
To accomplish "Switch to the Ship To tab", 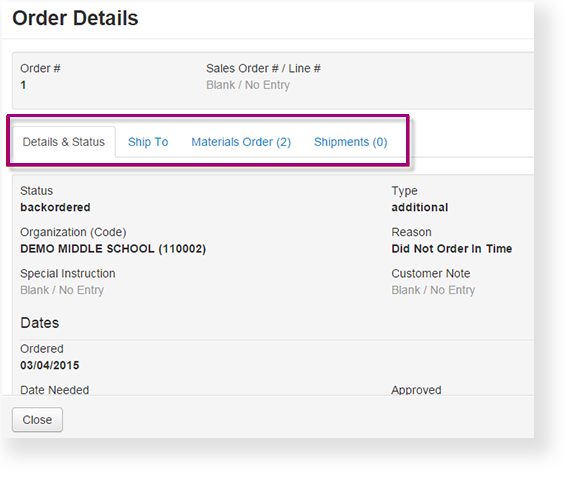I will coord(148,142).
